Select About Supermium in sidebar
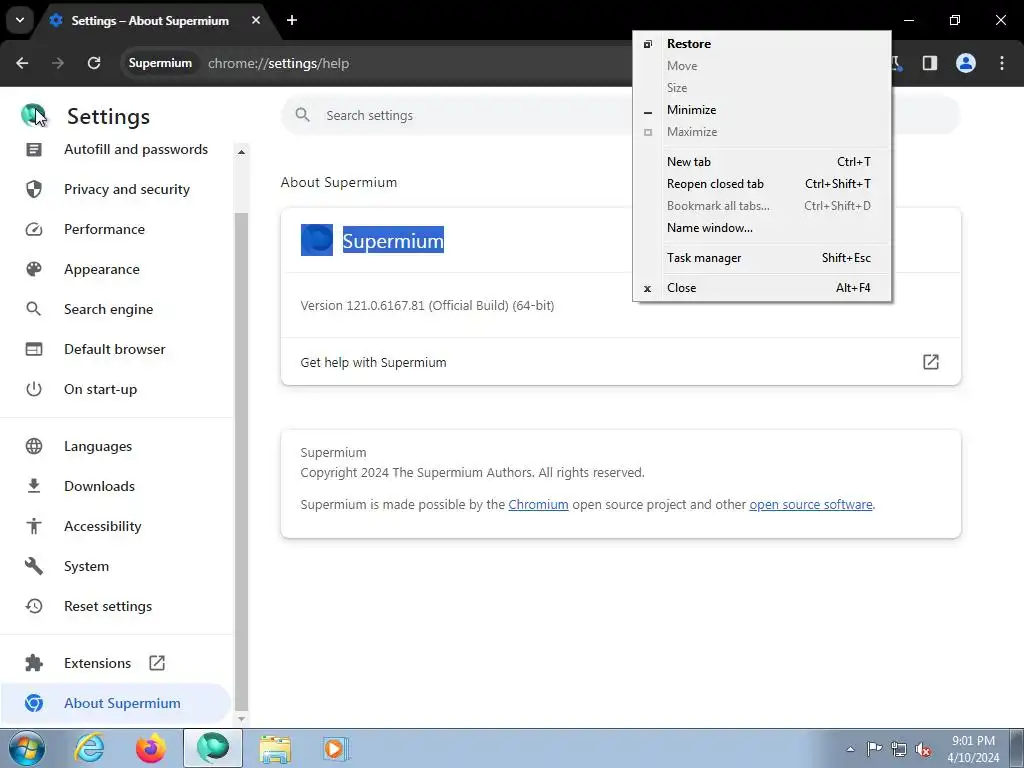Screen dimensions: 1024x768 (x=116, y=703)
